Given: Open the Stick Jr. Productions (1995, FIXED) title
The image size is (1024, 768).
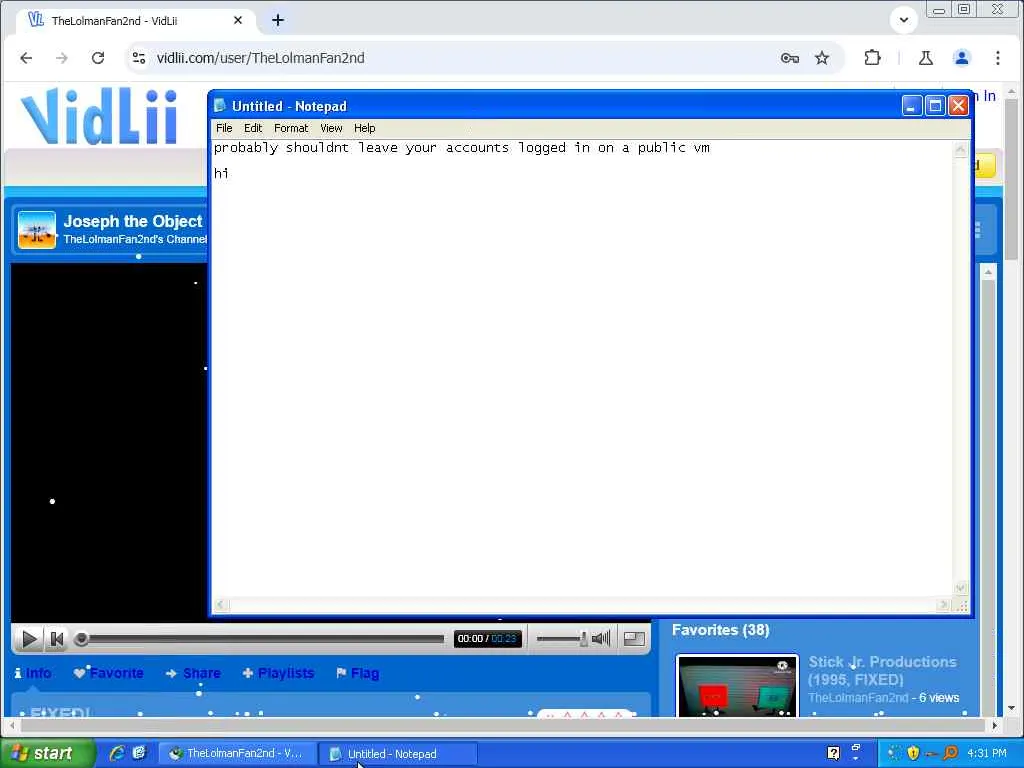Looking at the screenshot, I should click(882, 671).
